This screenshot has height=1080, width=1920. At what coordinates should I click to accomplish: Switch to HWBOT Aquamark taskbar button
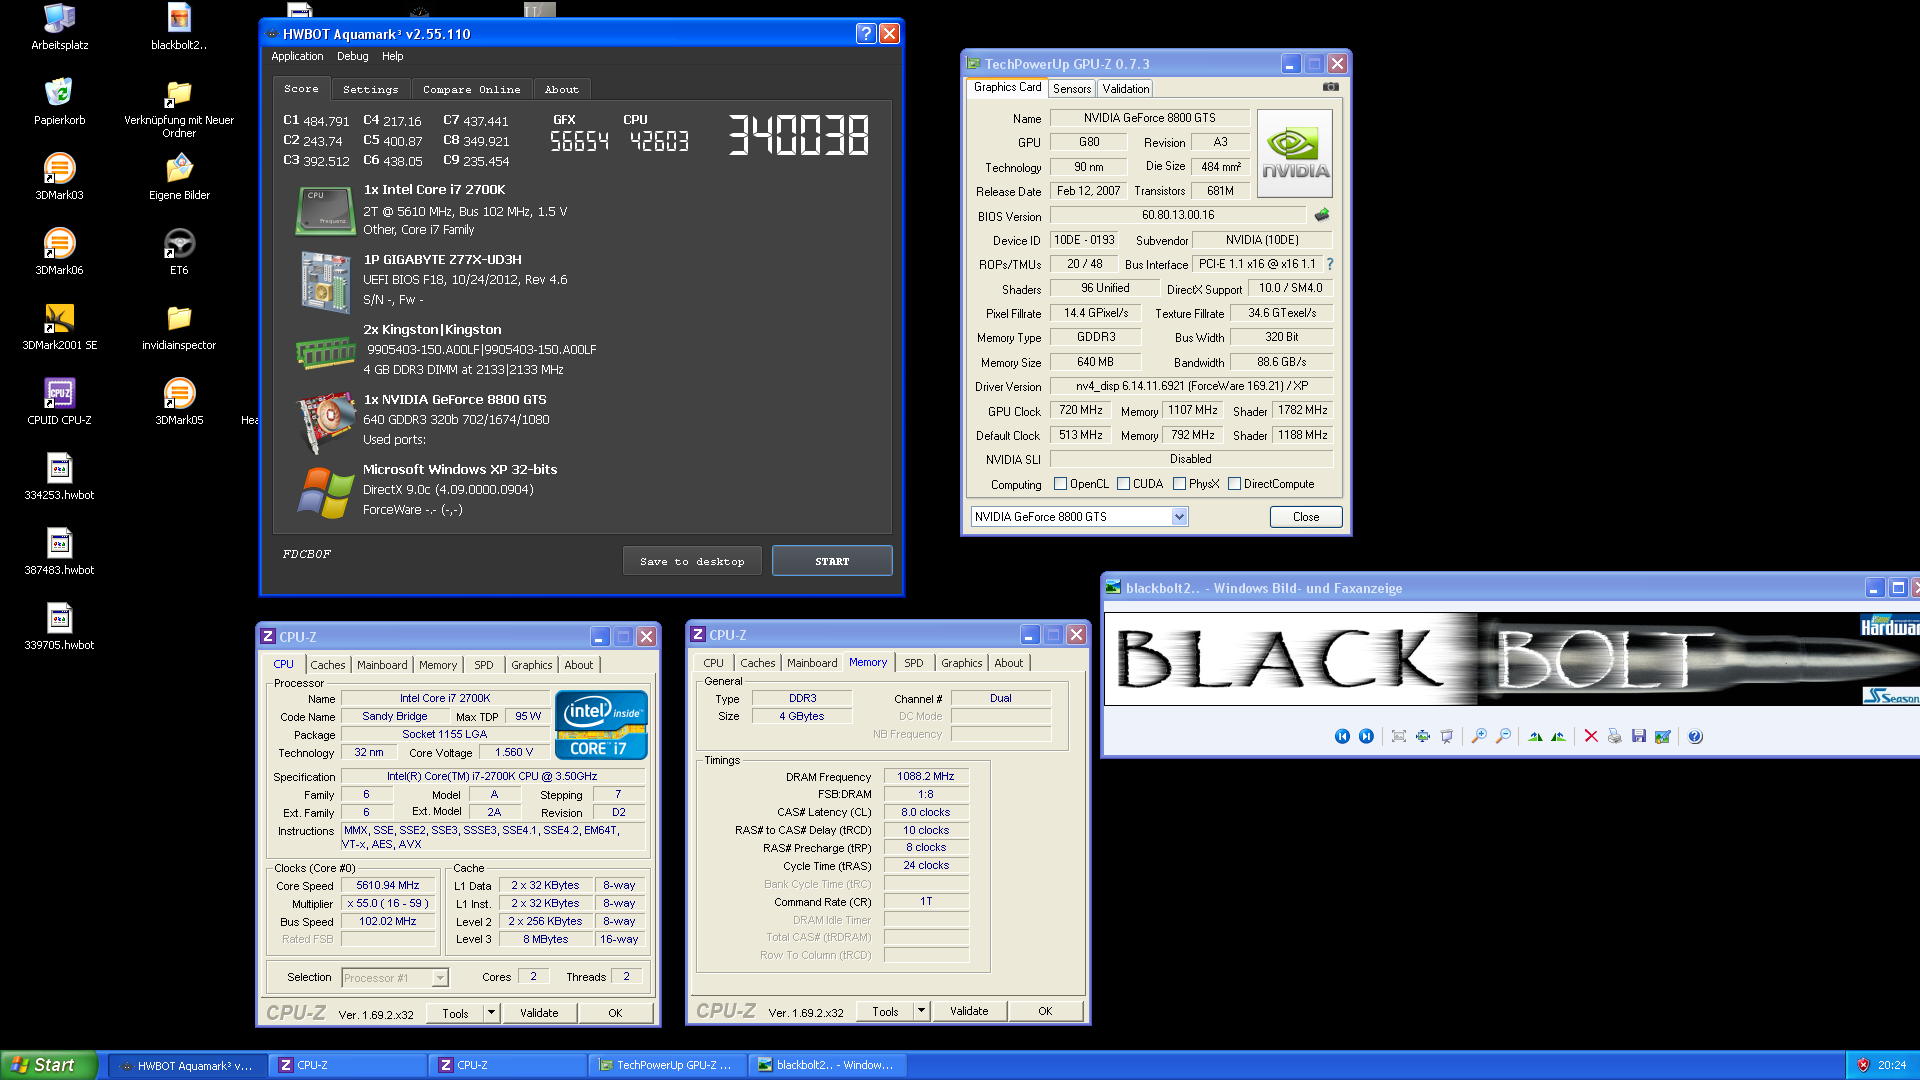click(187, 1065)
